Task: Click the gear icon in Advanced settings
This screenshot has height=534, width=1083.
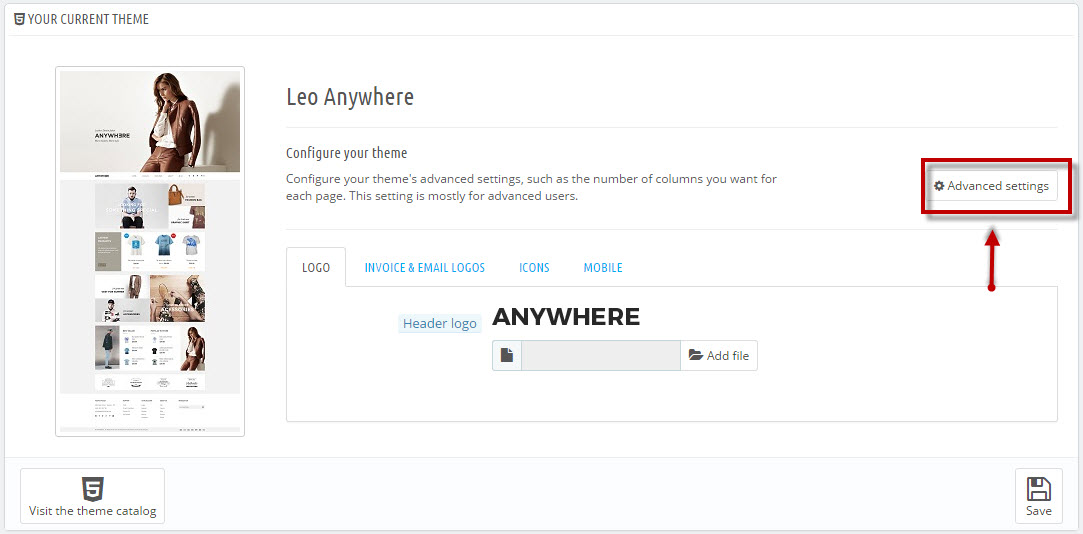Action: tap(939, 187)
